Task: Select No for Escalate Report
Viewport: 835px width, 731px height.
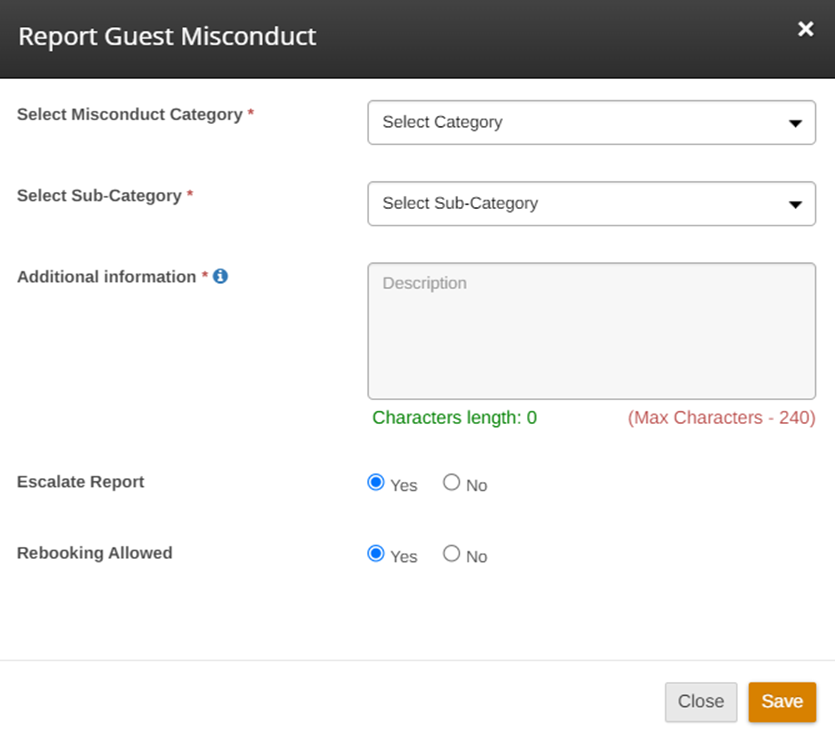Action: pos(451,482)
